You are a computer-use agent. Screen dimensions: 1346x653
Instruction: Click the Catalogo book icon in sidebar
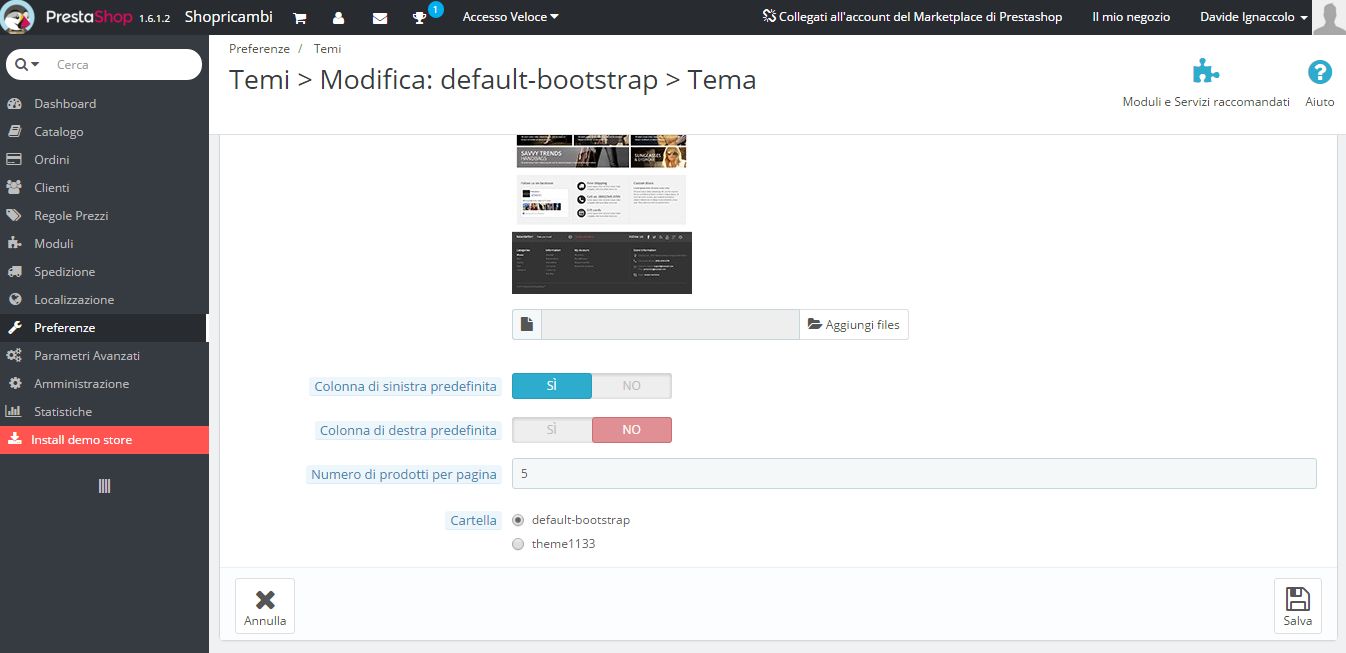pyautogui.click(x=15, y=132)
